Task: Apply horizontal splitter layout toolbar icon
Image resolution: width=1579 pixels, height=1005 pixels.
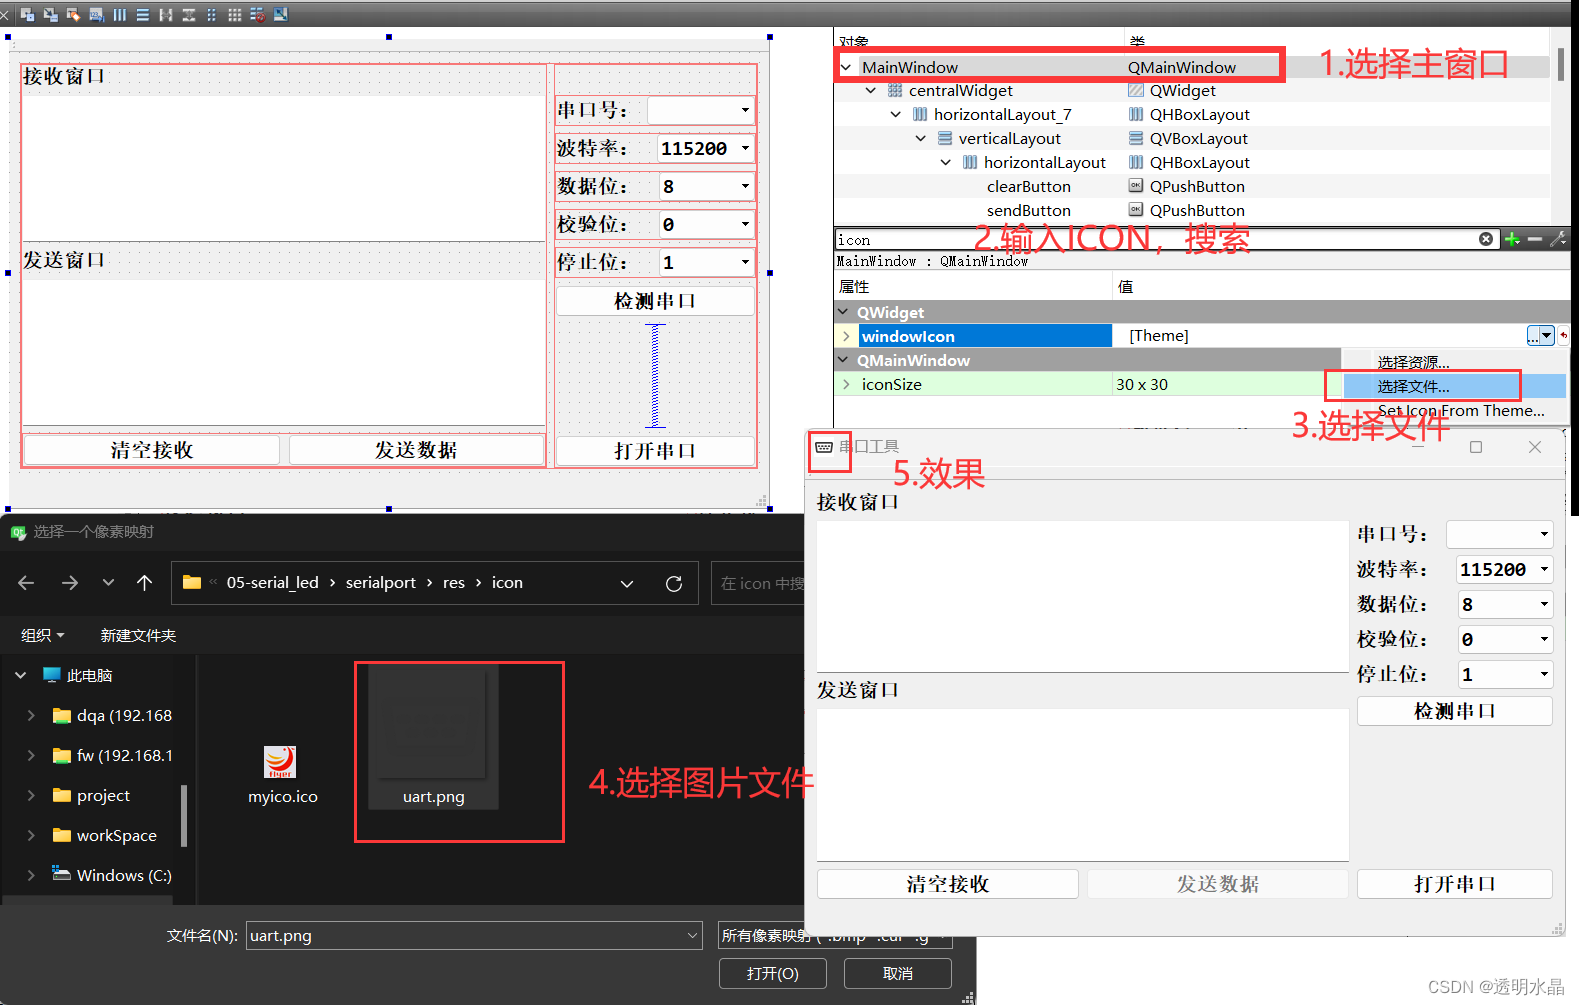Action: click(166, 15)
